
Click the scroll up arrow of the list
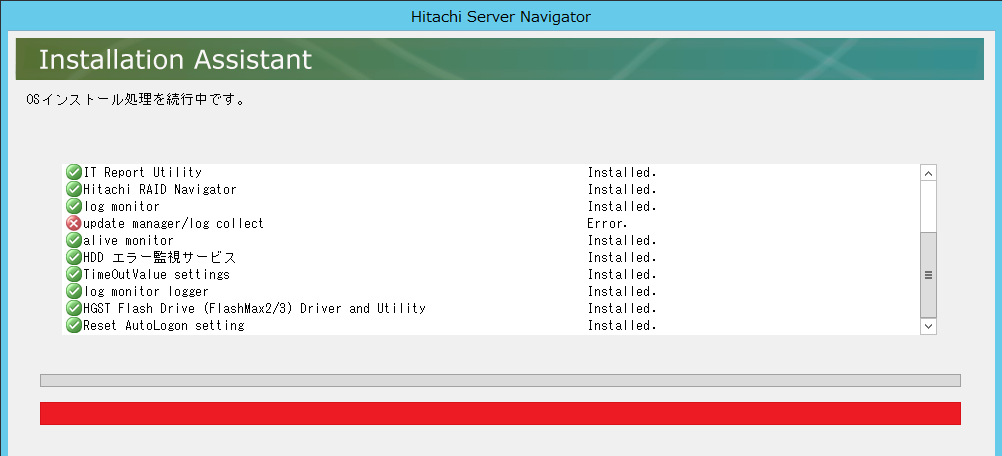[929, 172]
